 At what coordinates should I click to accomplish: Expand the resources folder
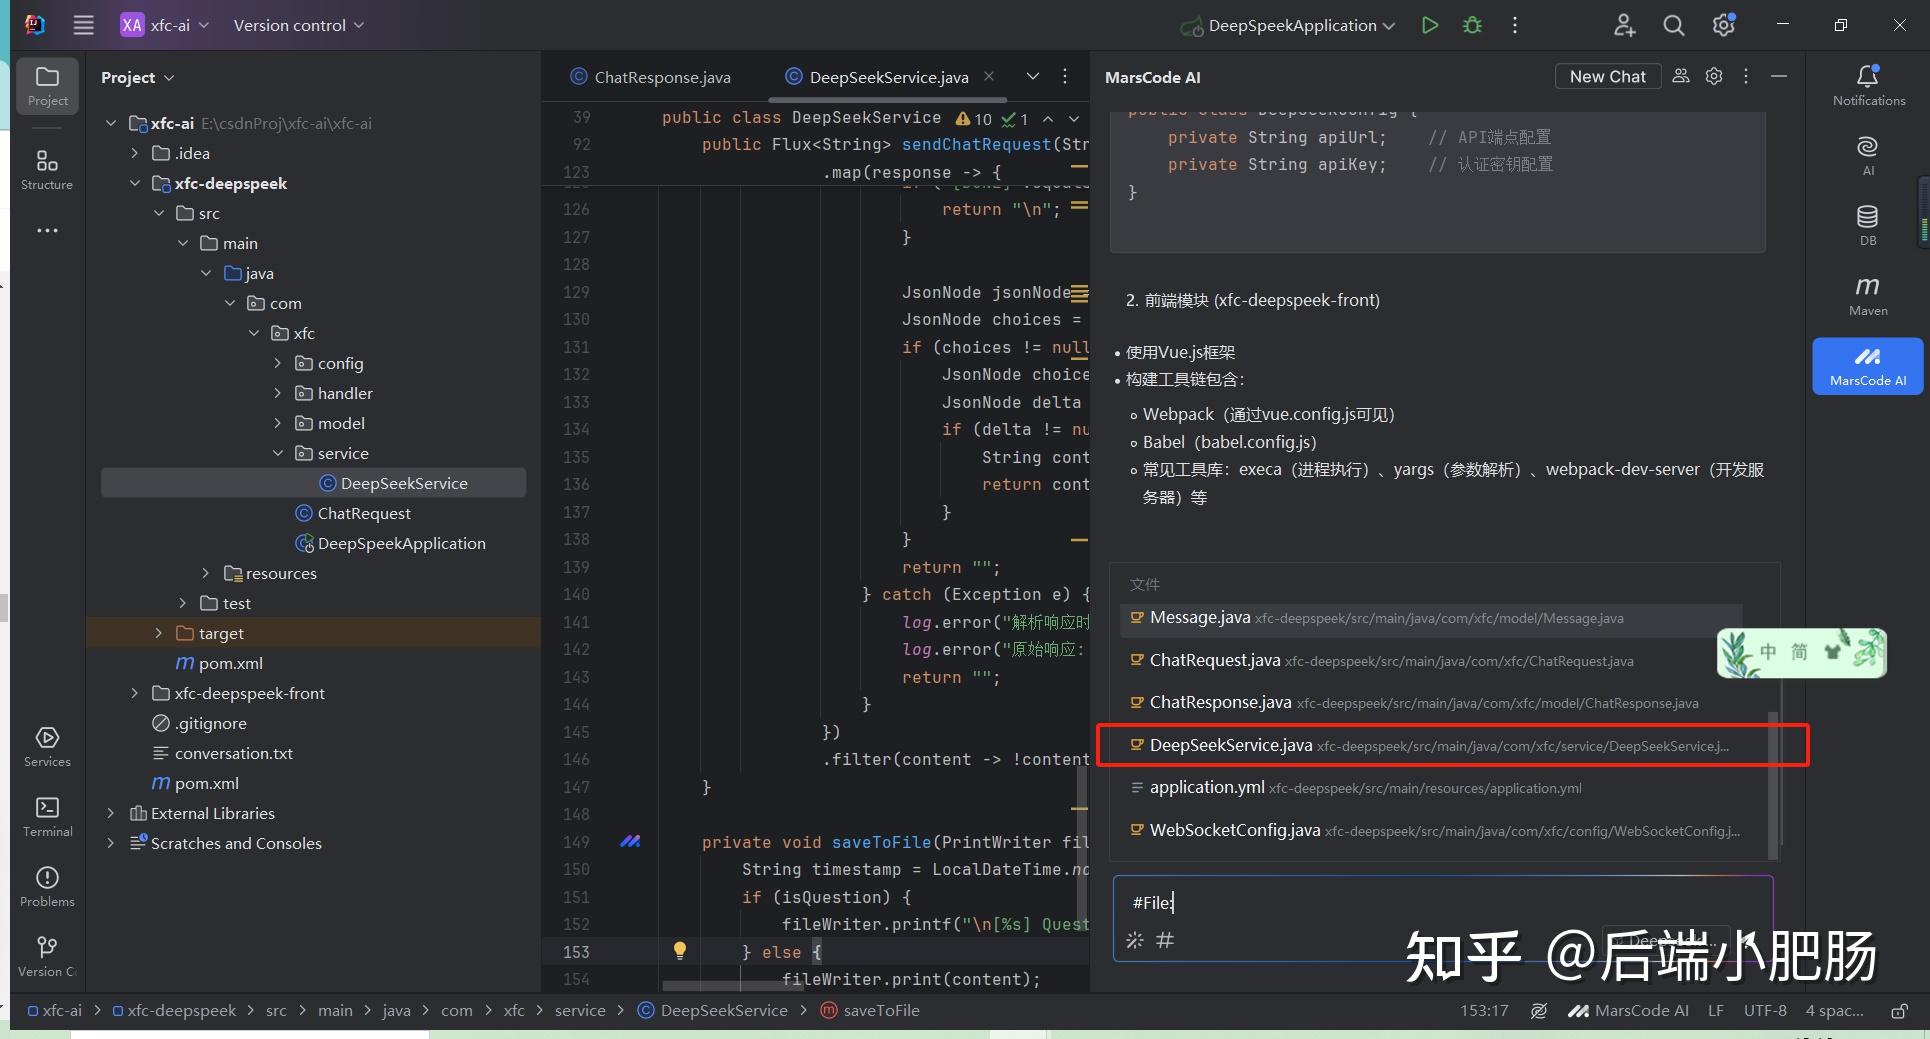[x=206, y=573]
